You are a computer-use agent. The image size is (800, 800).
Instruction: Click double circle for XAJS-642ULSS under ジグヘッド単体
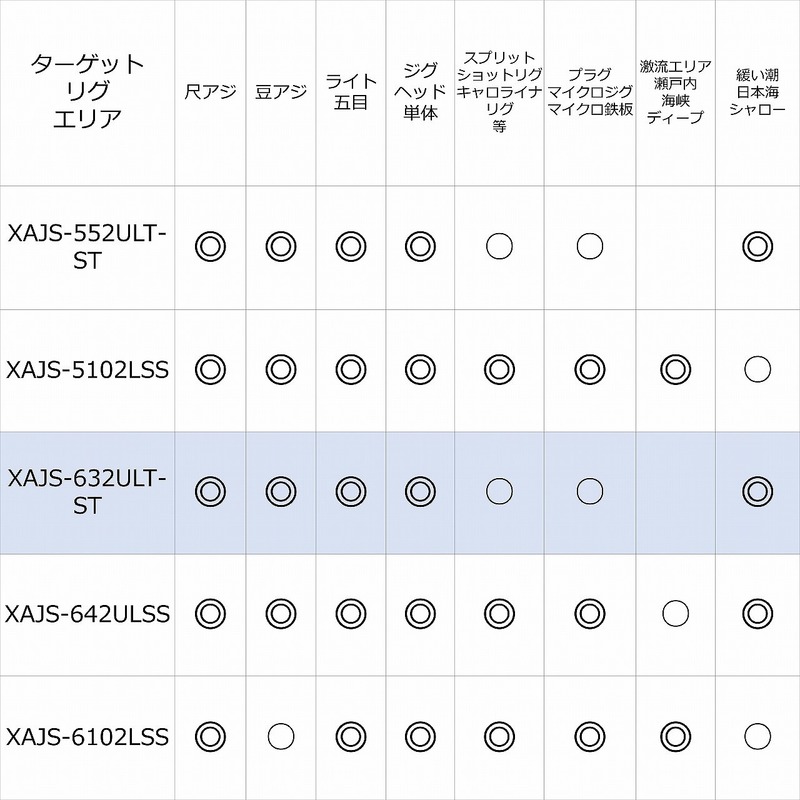coord(419,613)
